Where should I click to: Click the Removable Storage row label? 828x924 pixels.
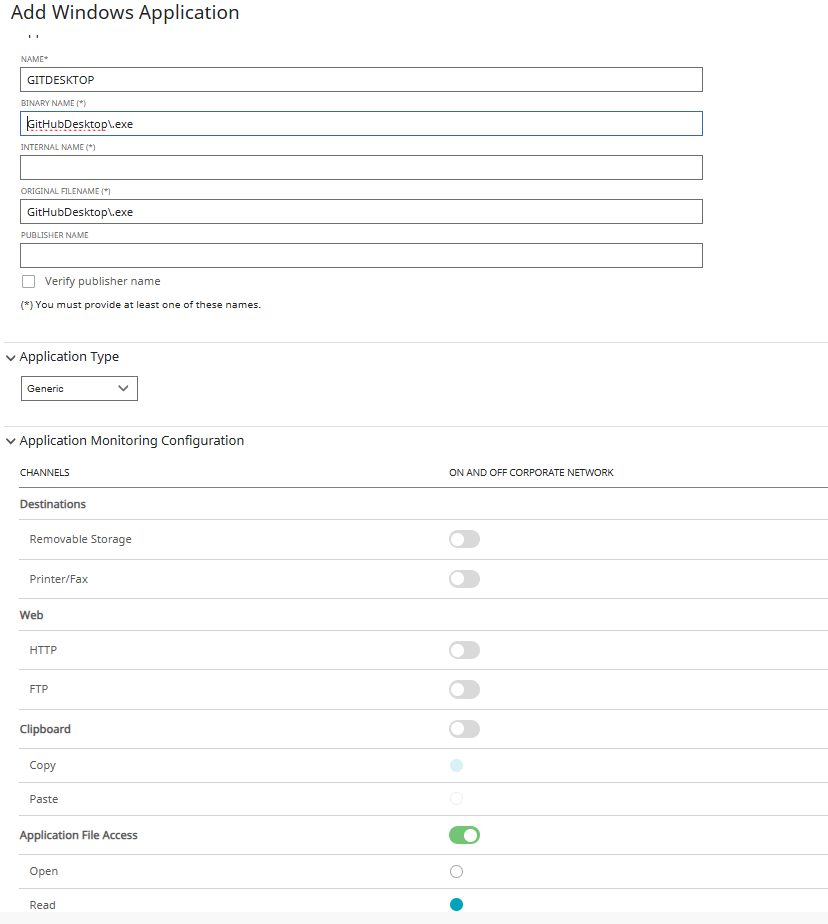click(81, 539)
